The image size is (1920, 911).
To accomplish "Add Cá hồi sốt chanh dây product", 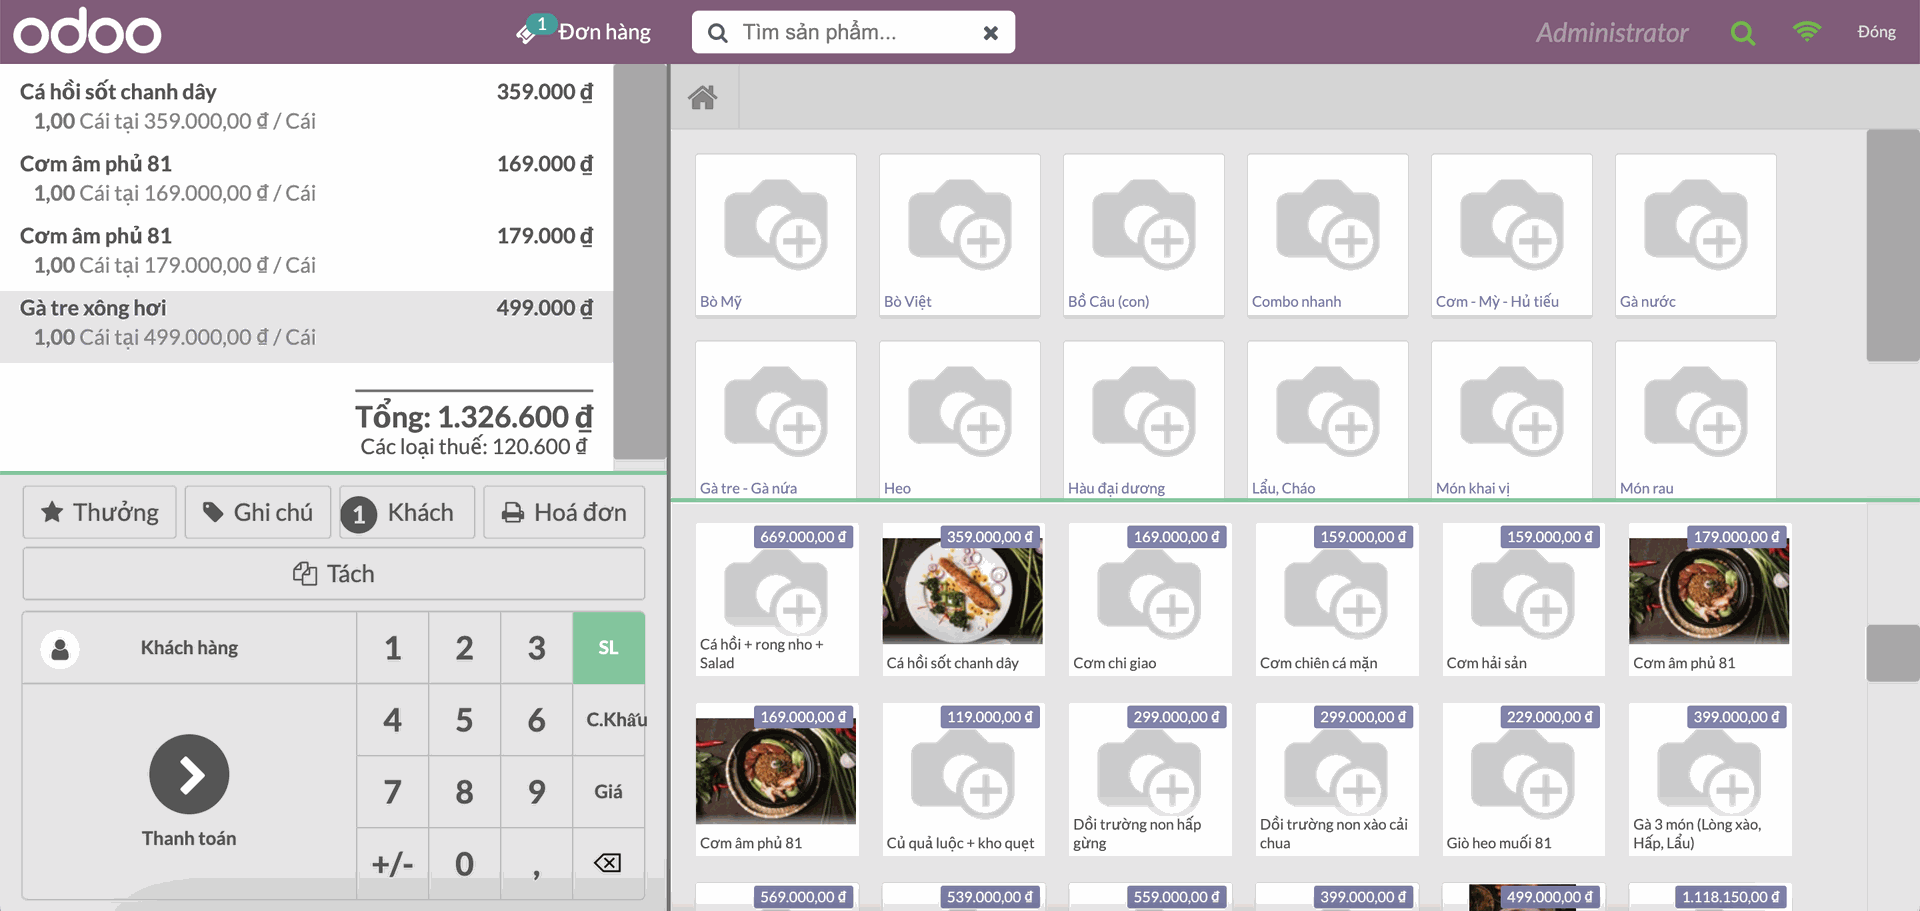I will 963,599.
